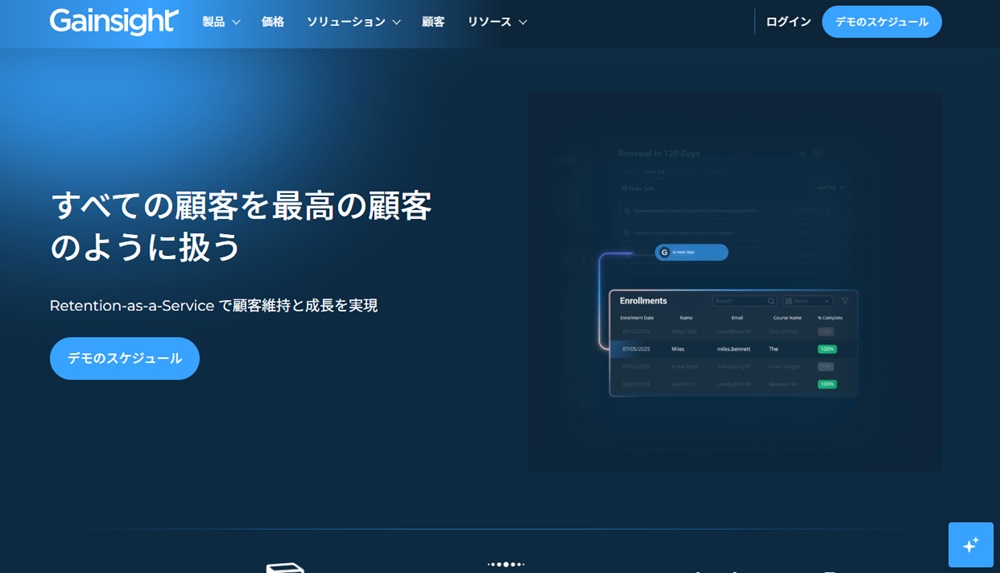This screenshot has height=573, width=1000.
Task: Click the Enrollments panel title
Action: [643, 301]
